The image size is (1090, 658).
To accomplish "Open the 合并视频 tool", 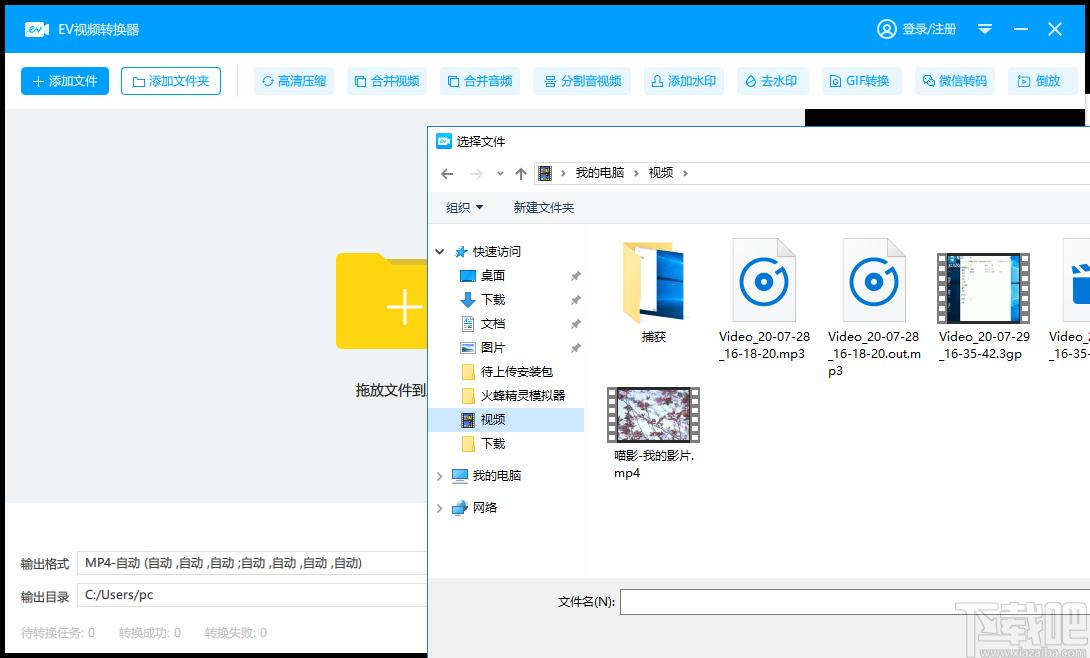I will click(387, 81).
